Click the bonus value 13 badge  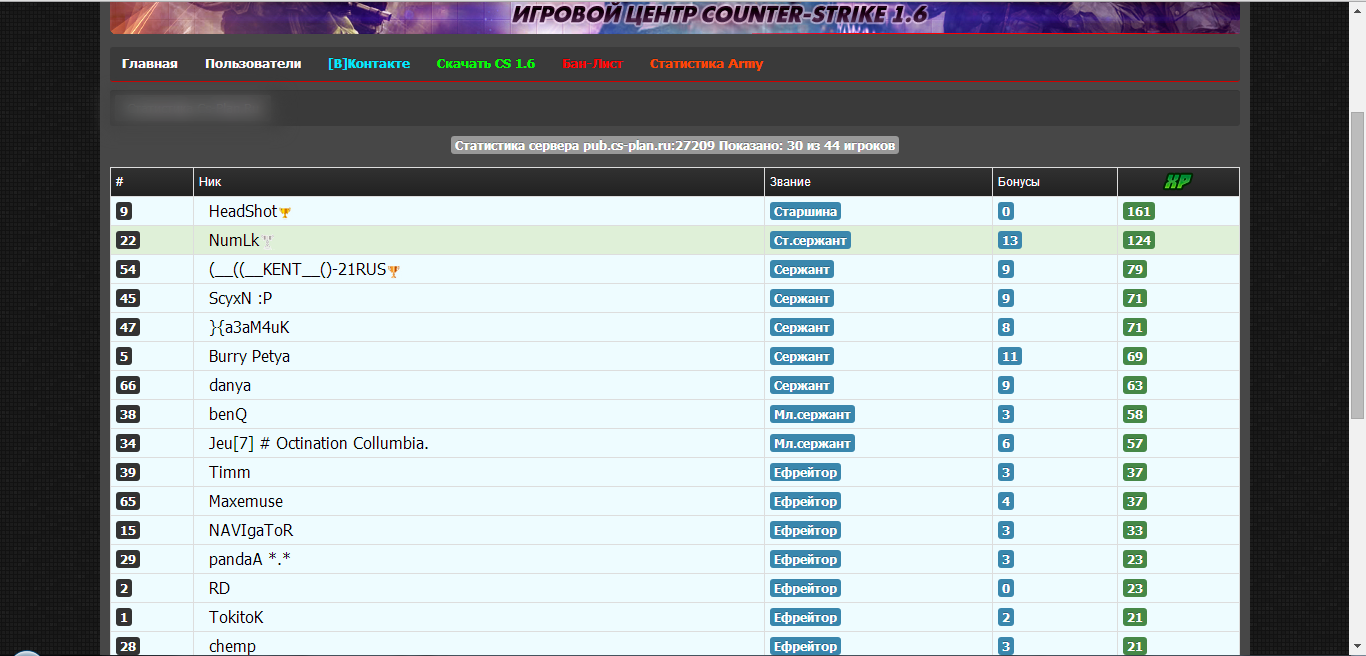(1009, 241)
